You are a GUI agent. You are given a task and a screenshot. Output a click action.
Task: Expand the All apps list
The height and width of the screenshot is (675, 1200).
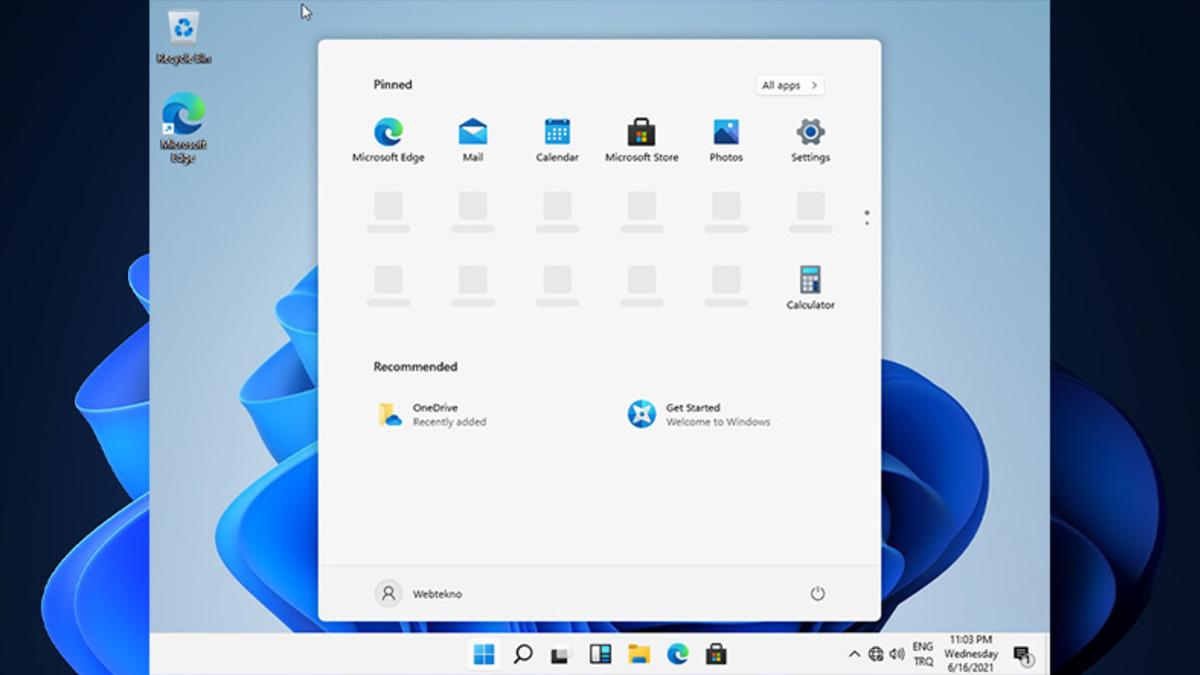[789, 86]
